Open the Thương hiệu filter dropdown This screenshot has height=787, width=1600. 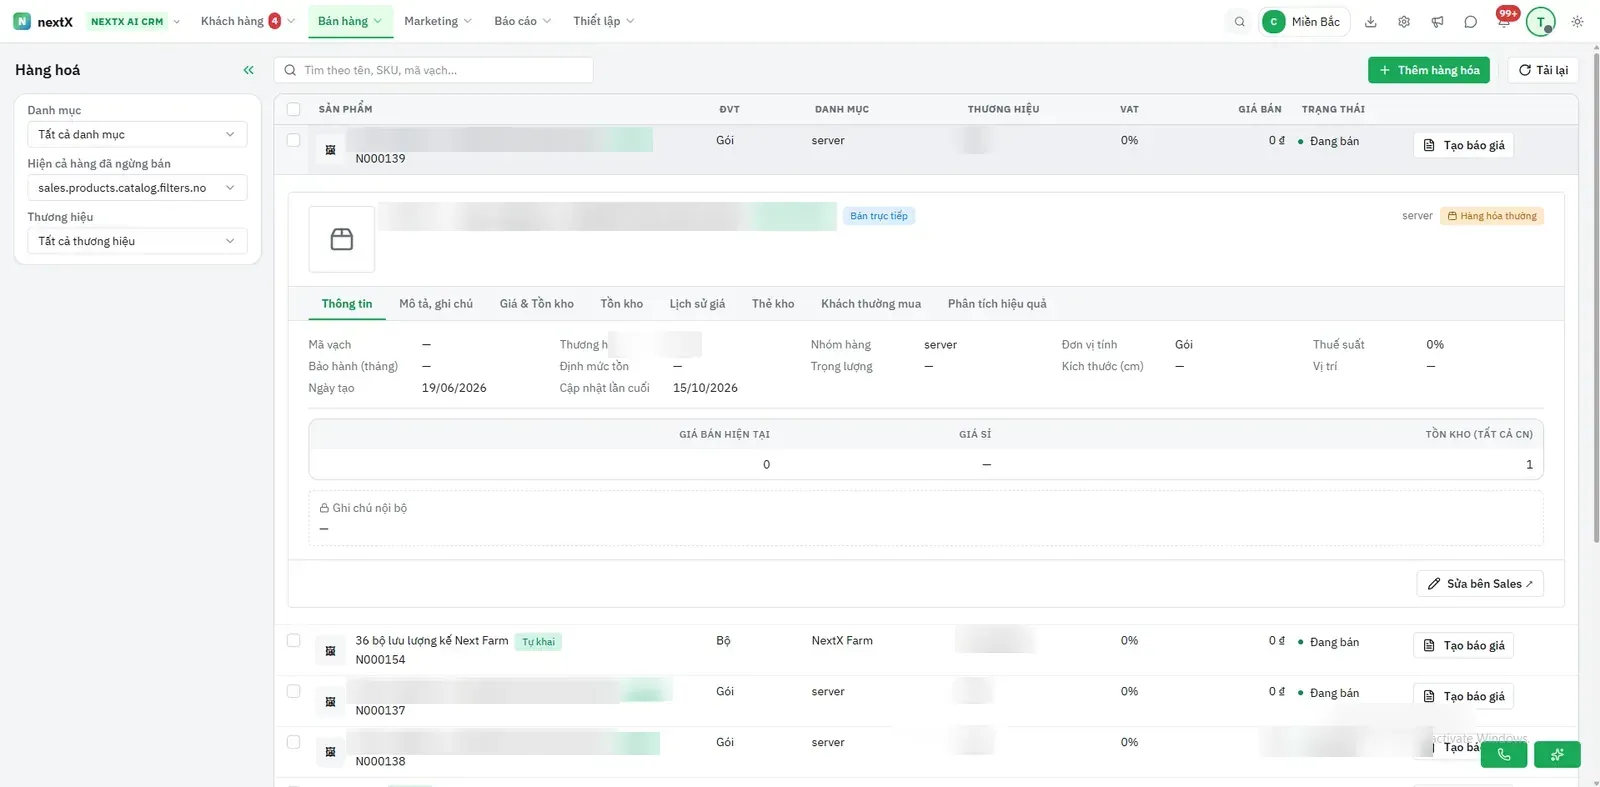[137, 241]
